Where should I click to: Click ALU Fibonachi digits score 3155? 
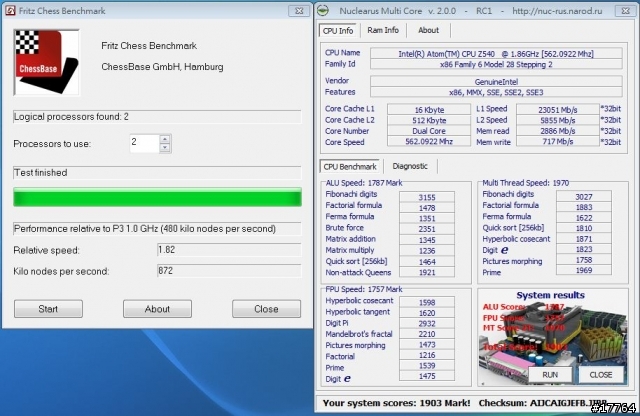click(427, 197)
